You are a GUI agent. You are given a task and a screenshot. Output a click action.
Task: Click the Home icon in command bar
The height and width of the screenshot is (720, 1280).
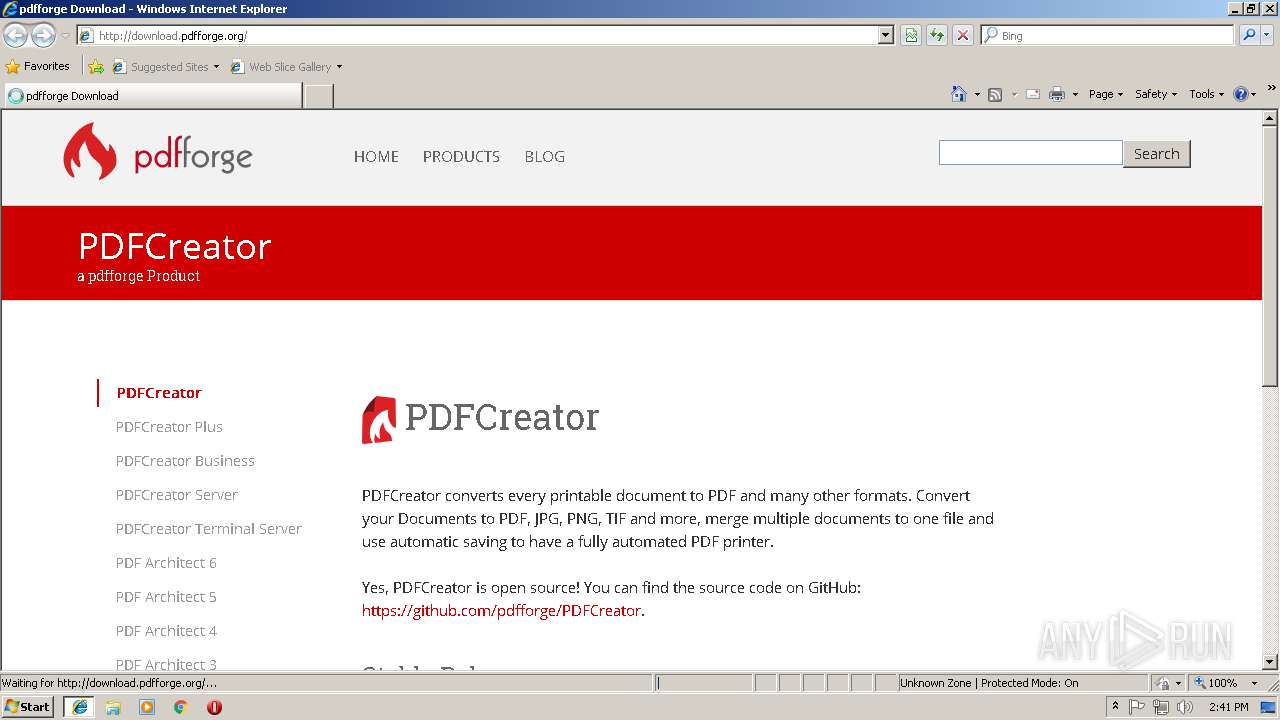point(959,94)
